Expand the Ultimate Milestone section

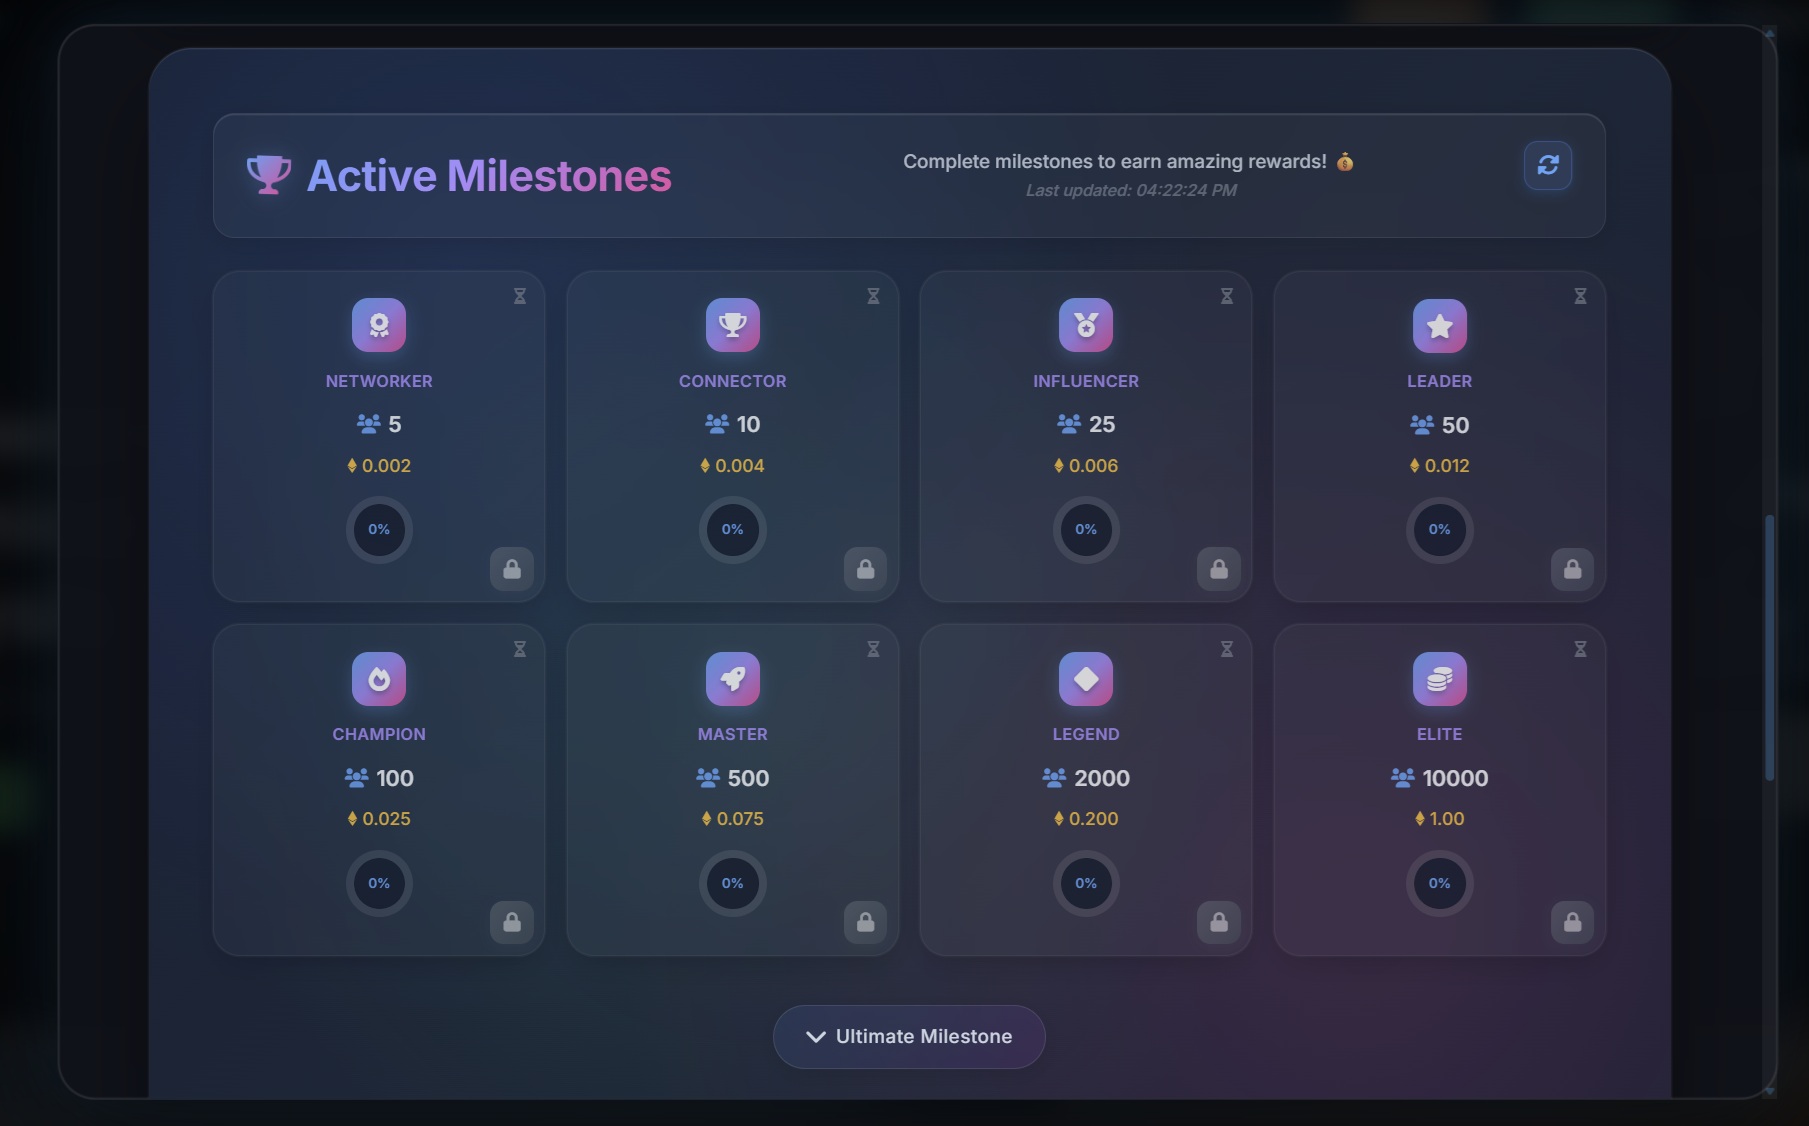point(909,1037)
